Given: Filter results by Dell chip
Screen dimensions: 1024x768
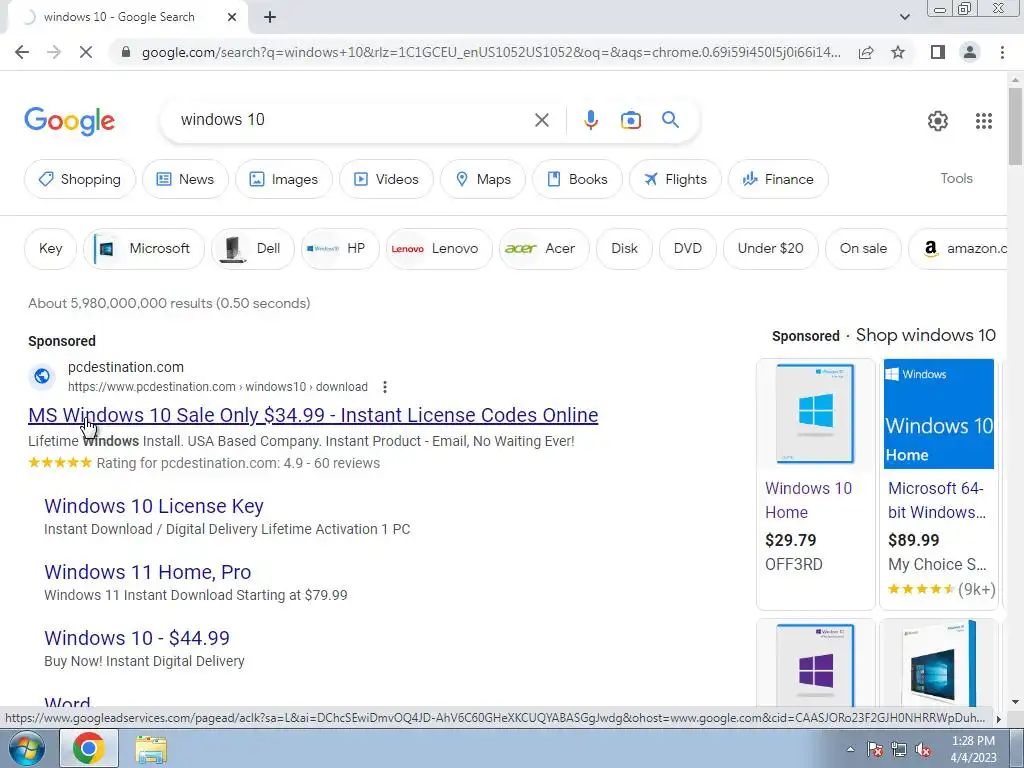Looking at the screenshot, I should tap(253, 249).
